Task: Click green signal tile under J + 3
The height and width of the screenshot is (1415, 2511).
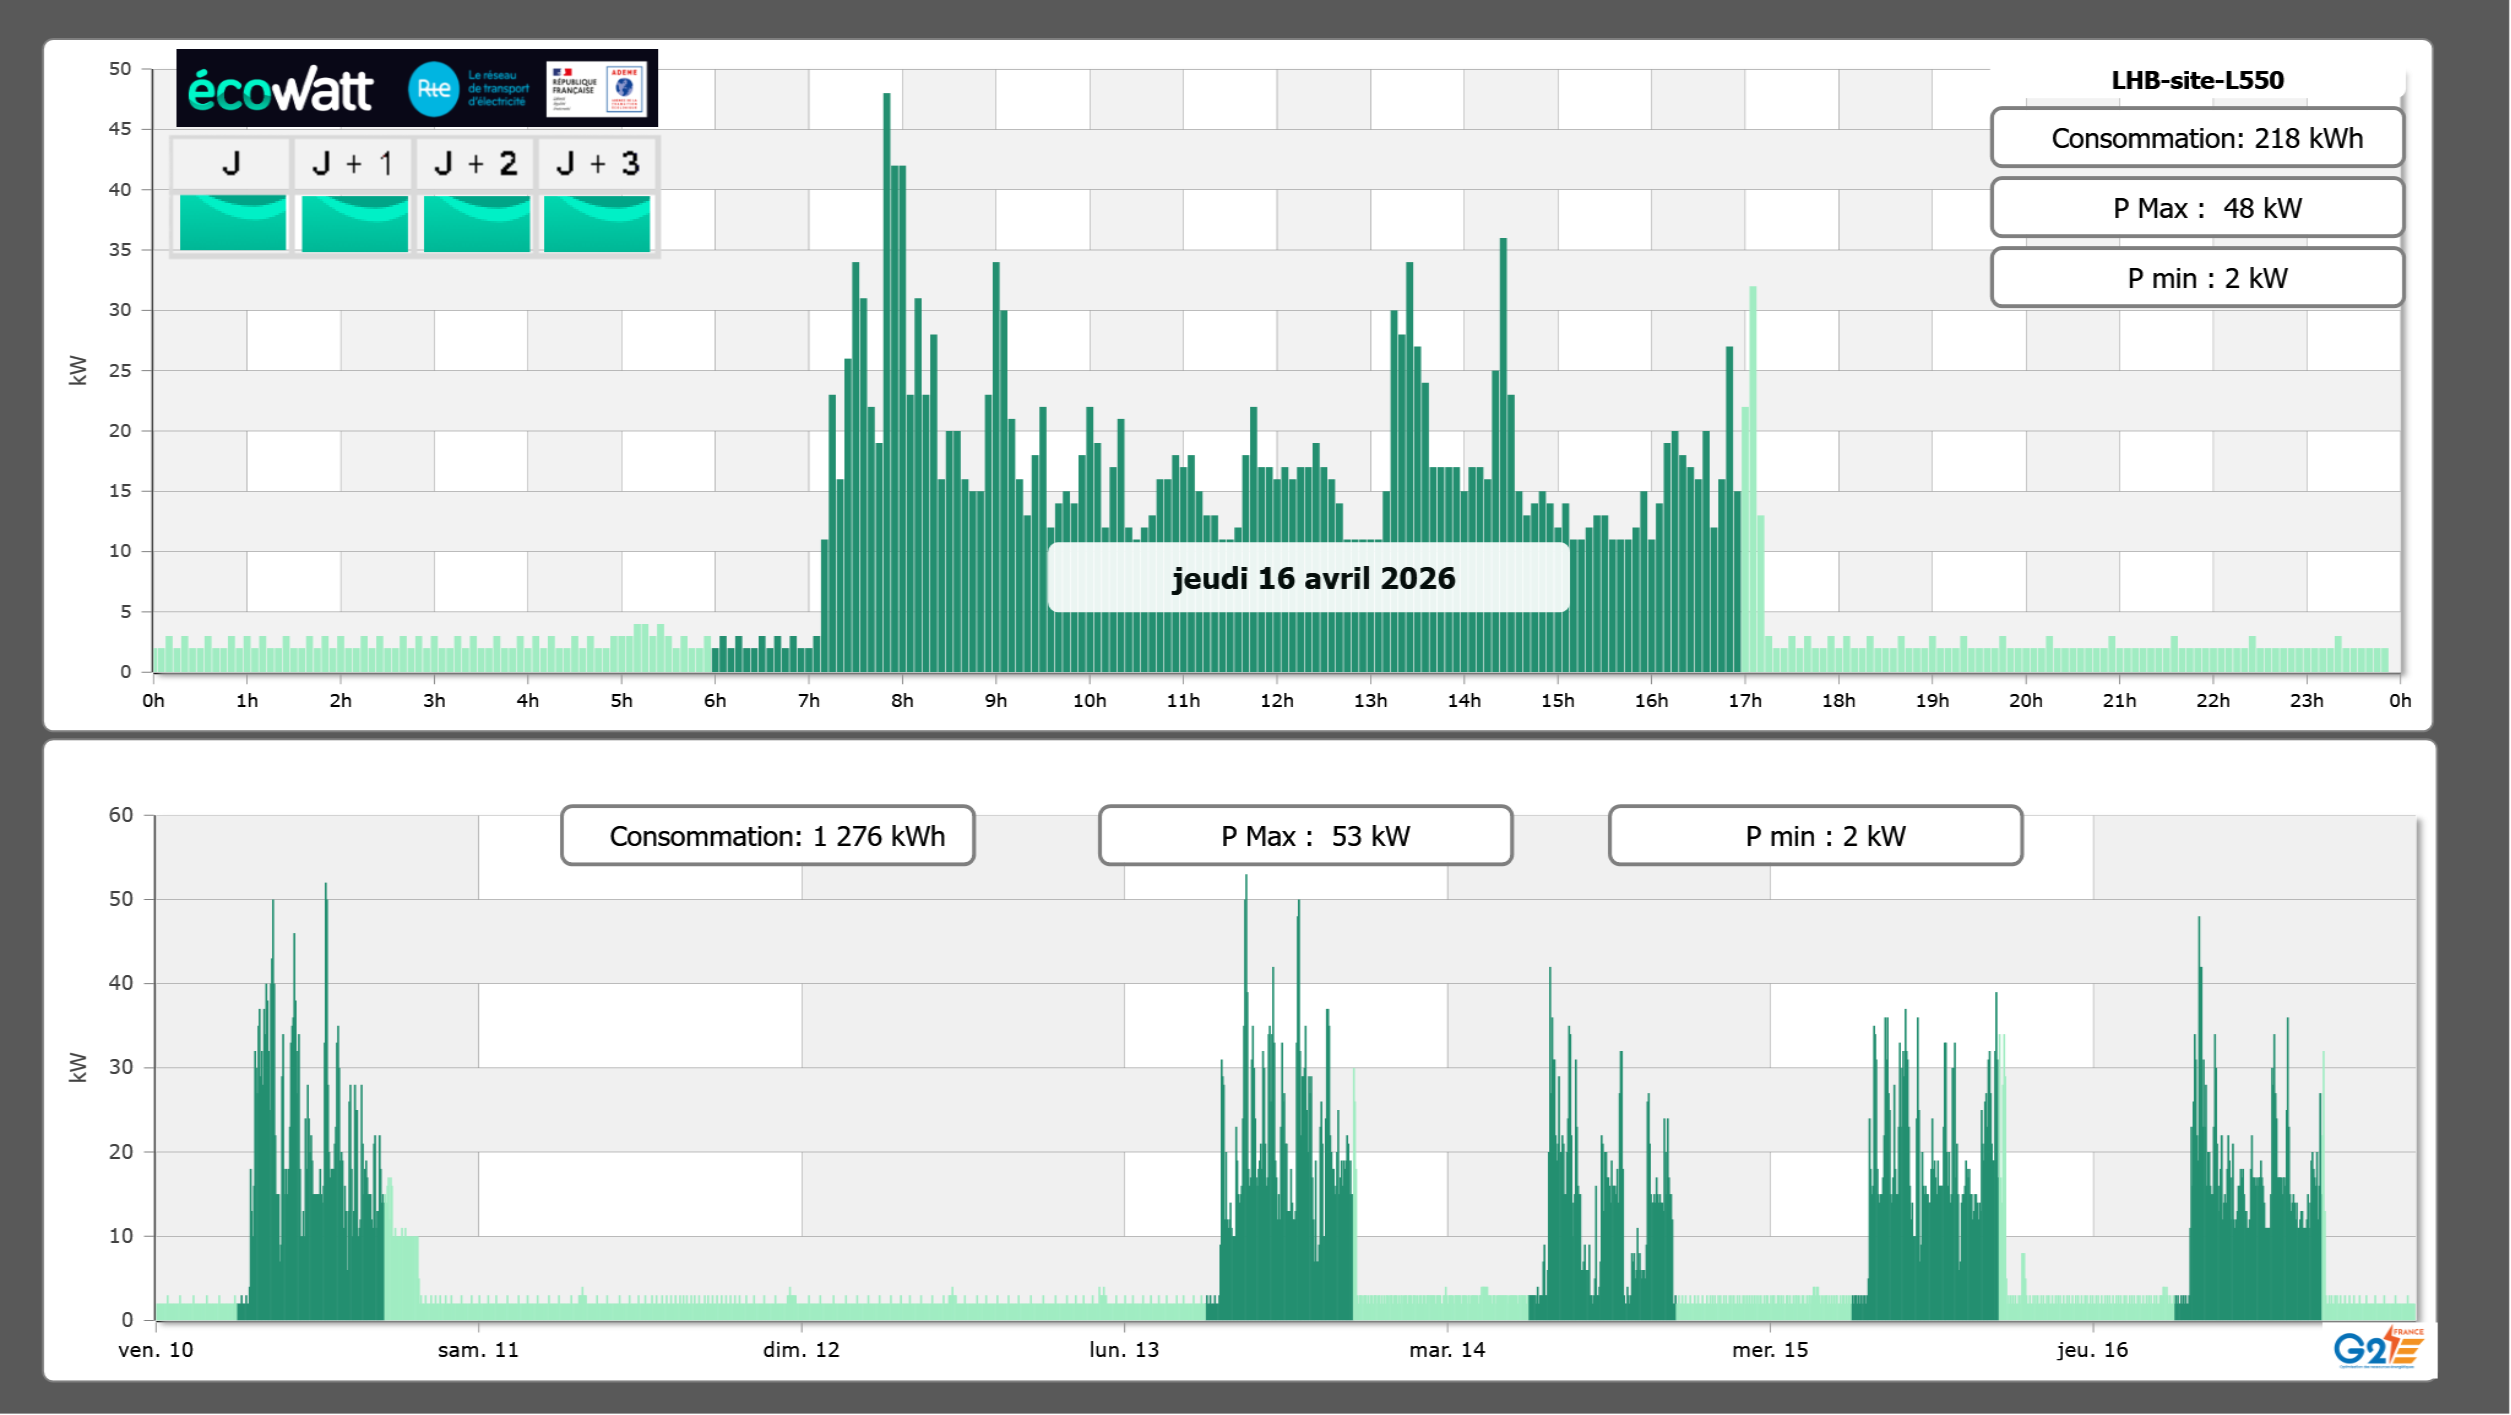Action: click(x=597, y=223)
